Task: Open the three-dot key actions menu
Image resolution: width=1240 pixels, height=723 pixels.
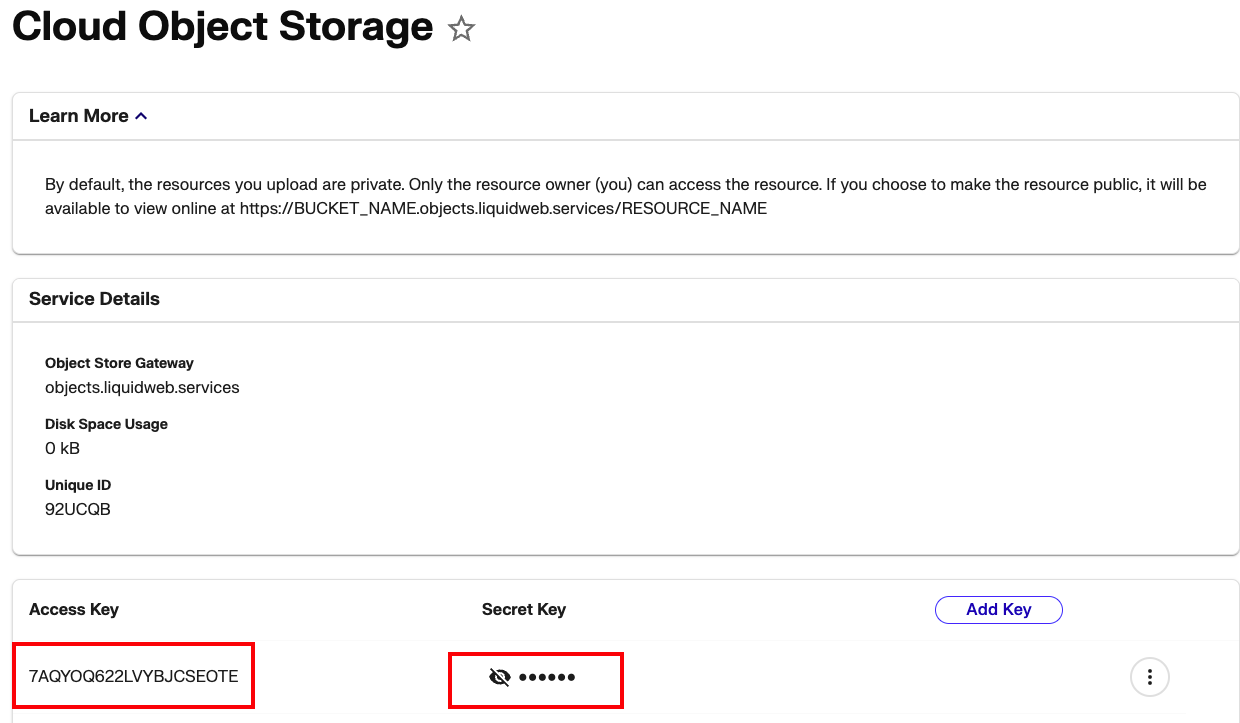Action: 1149,677
